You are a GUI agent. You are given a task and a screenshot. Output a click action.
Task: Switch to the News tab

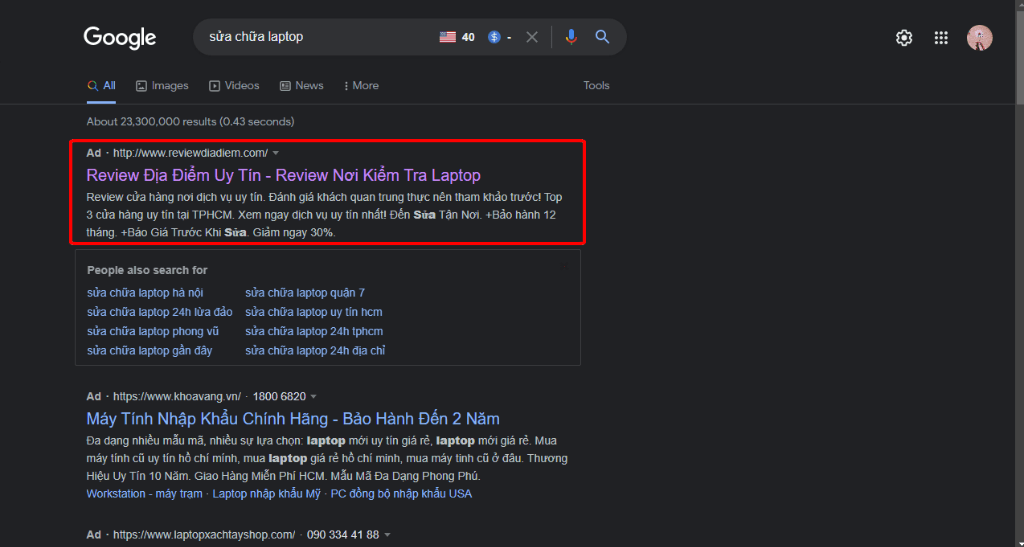(302, 86)
